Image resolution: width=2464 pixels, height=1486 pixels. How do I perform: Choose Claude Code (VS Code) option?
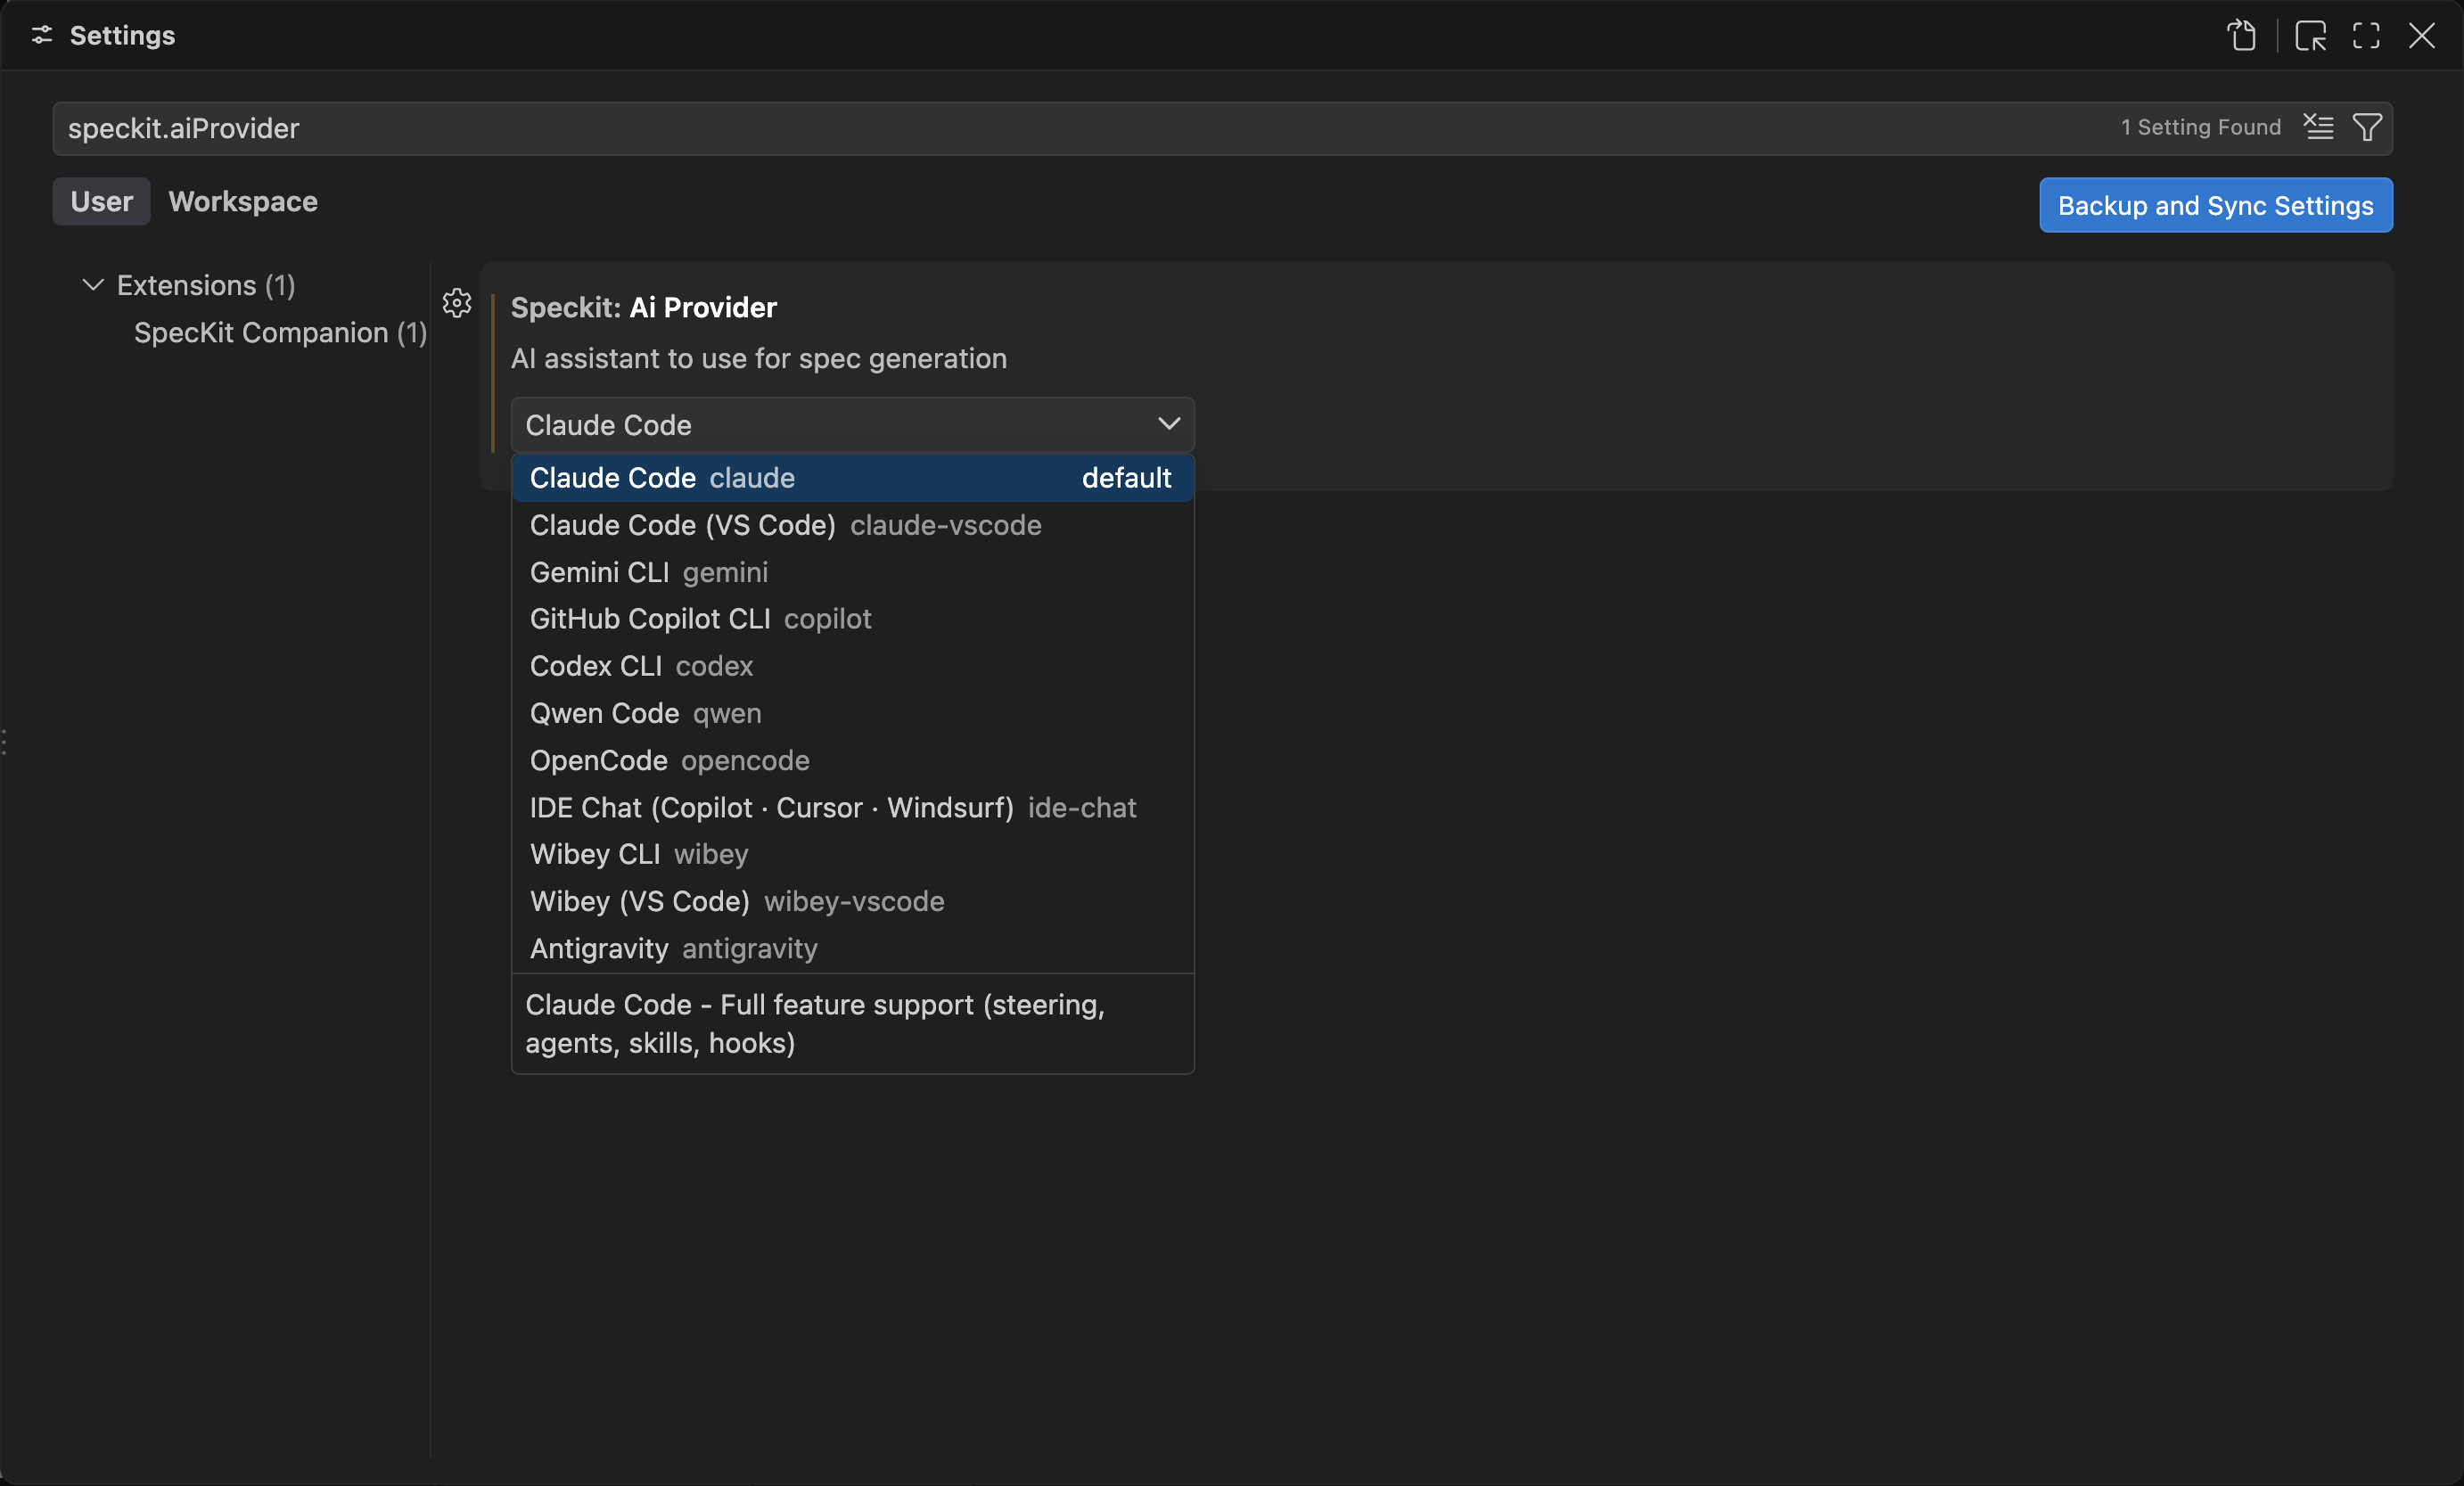click(852, 525)
